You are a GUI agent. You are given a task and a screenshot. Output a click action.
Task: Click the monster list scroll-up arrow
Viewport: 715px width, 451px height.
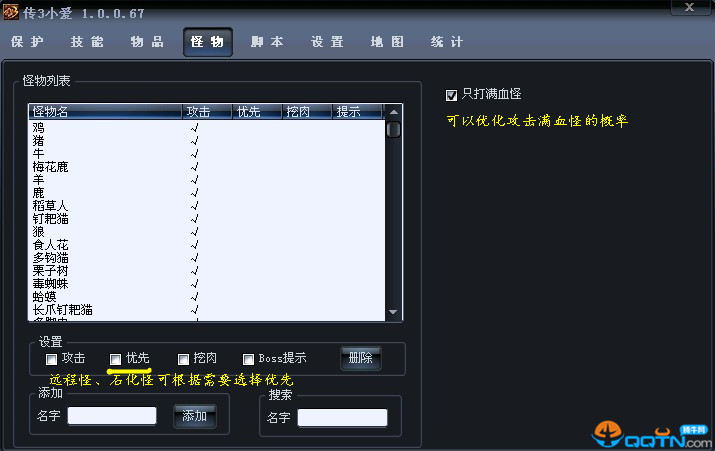pos(394,112)
